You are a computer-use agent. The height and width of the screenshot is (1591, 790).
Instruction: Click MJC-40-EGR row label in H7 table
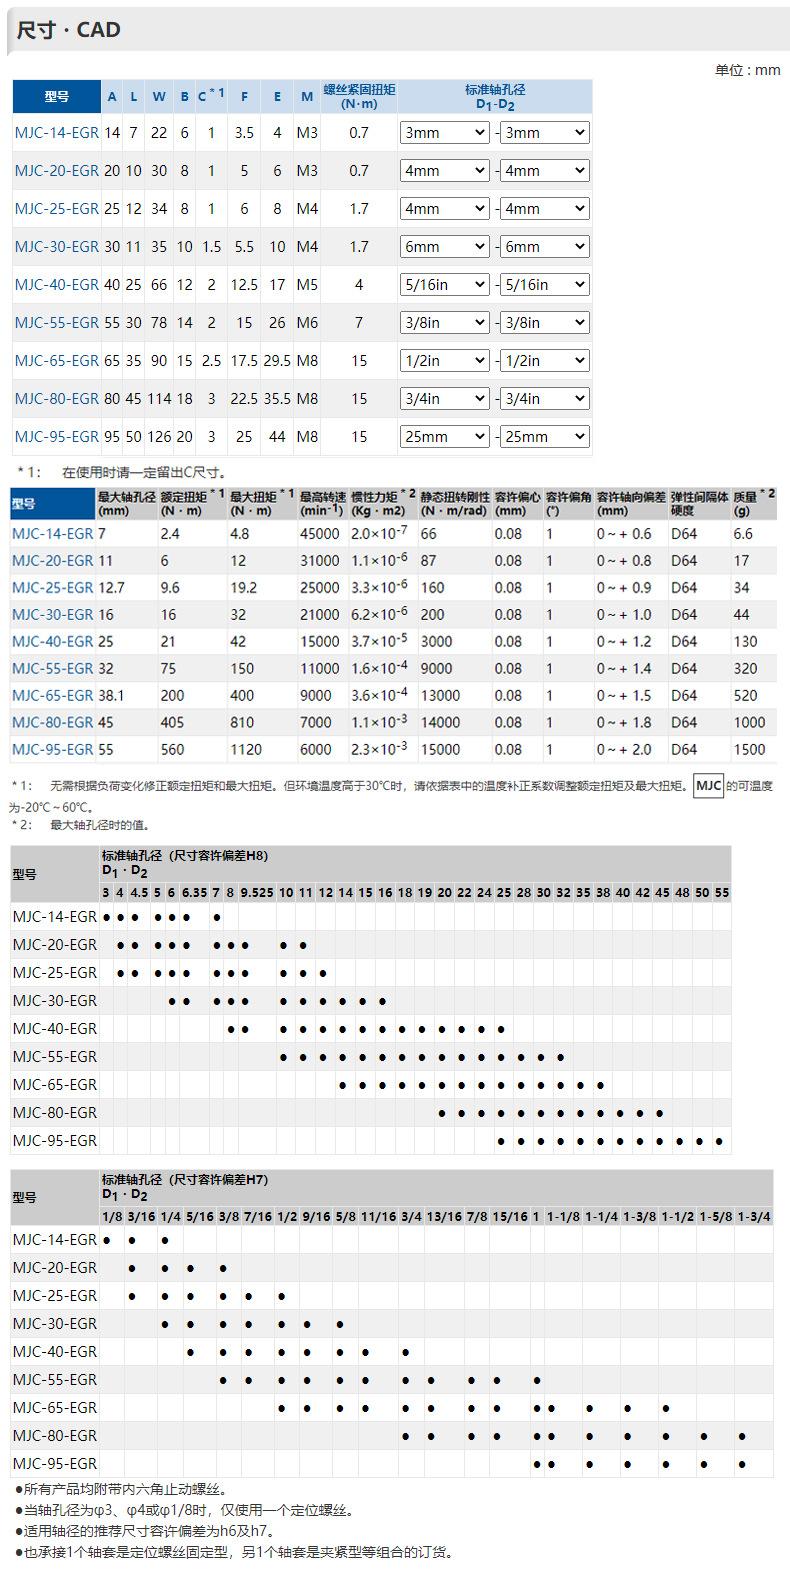click(x=55, y=1351)
